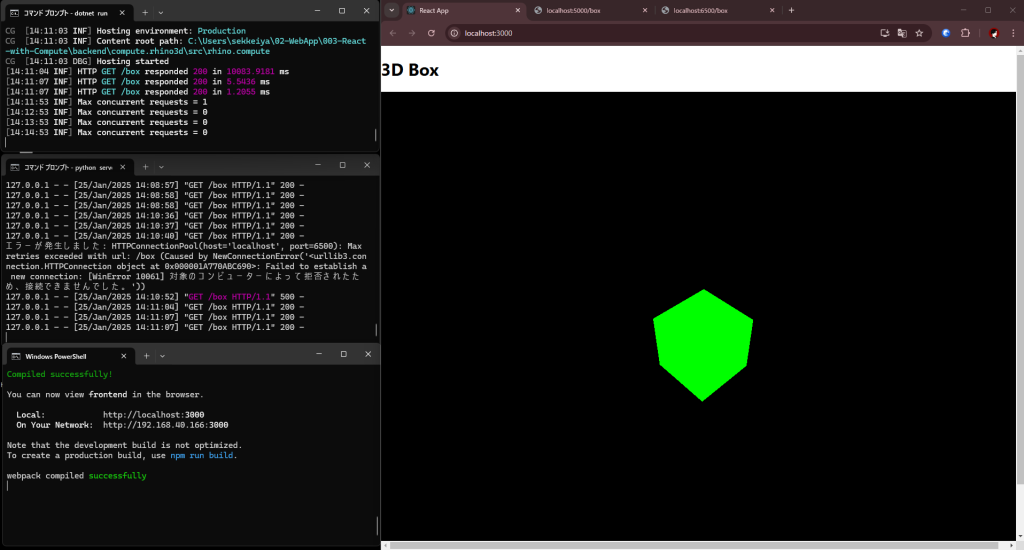This screenshot has width=1024, height=550.
Task: Click the green 3D box in the canvas
Action: click(x=703, y=345)
